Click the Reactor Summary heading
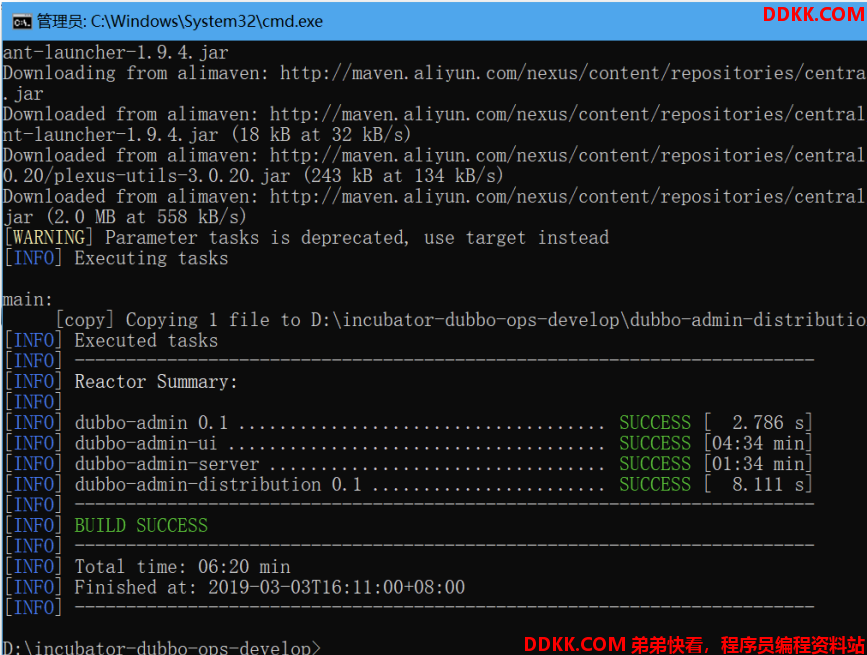Screen dimensions: 867x655 [156, 382]
